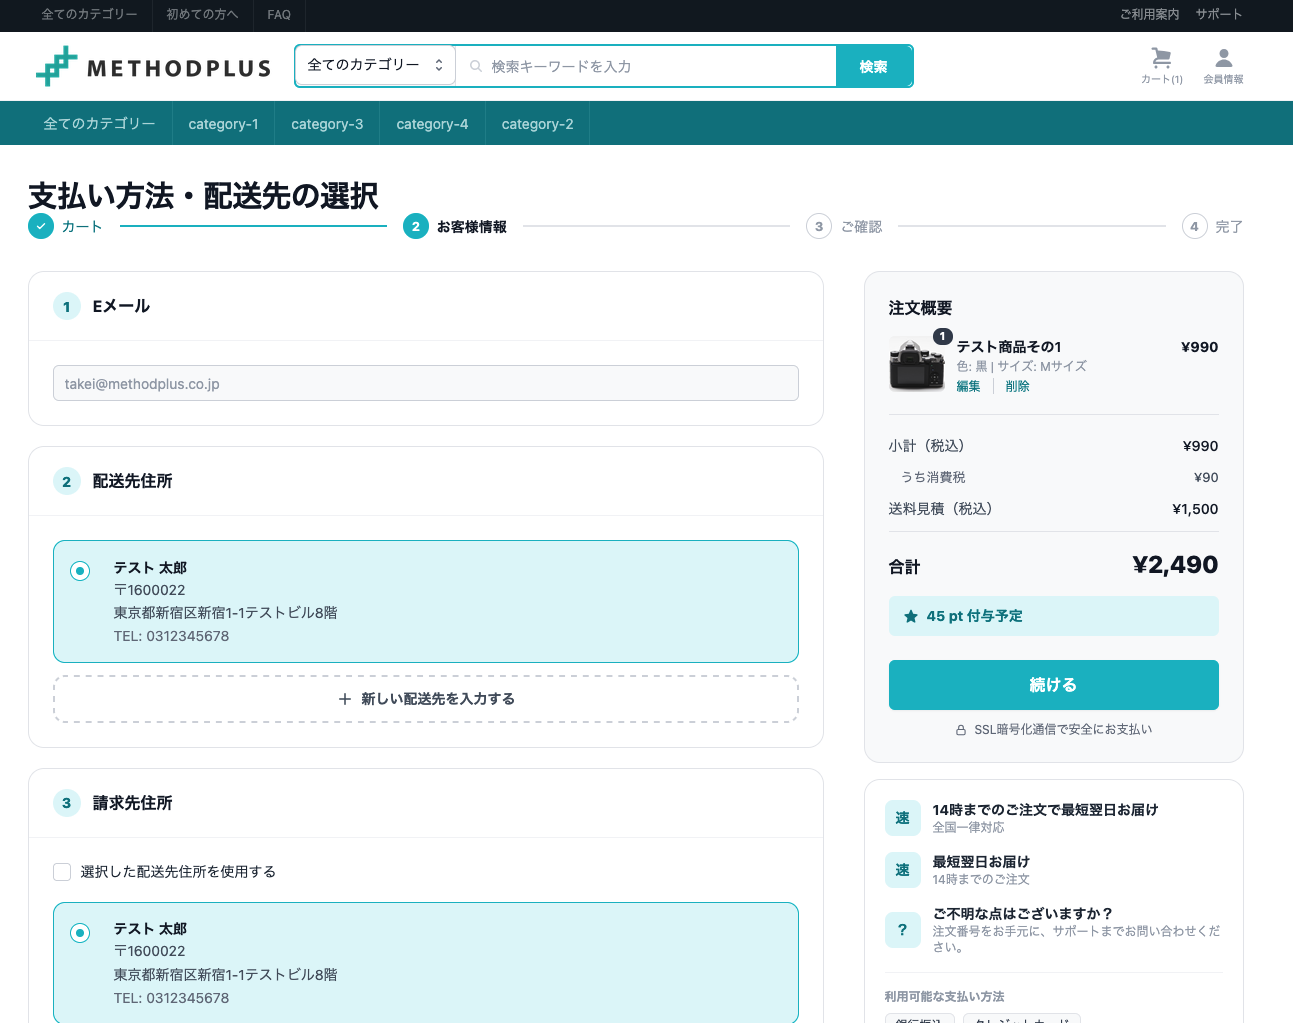
Task: Click the 速 icon for 14時までのご注文で最短翌日お届け
Action: pyautogui.click(x=902, y=818)
